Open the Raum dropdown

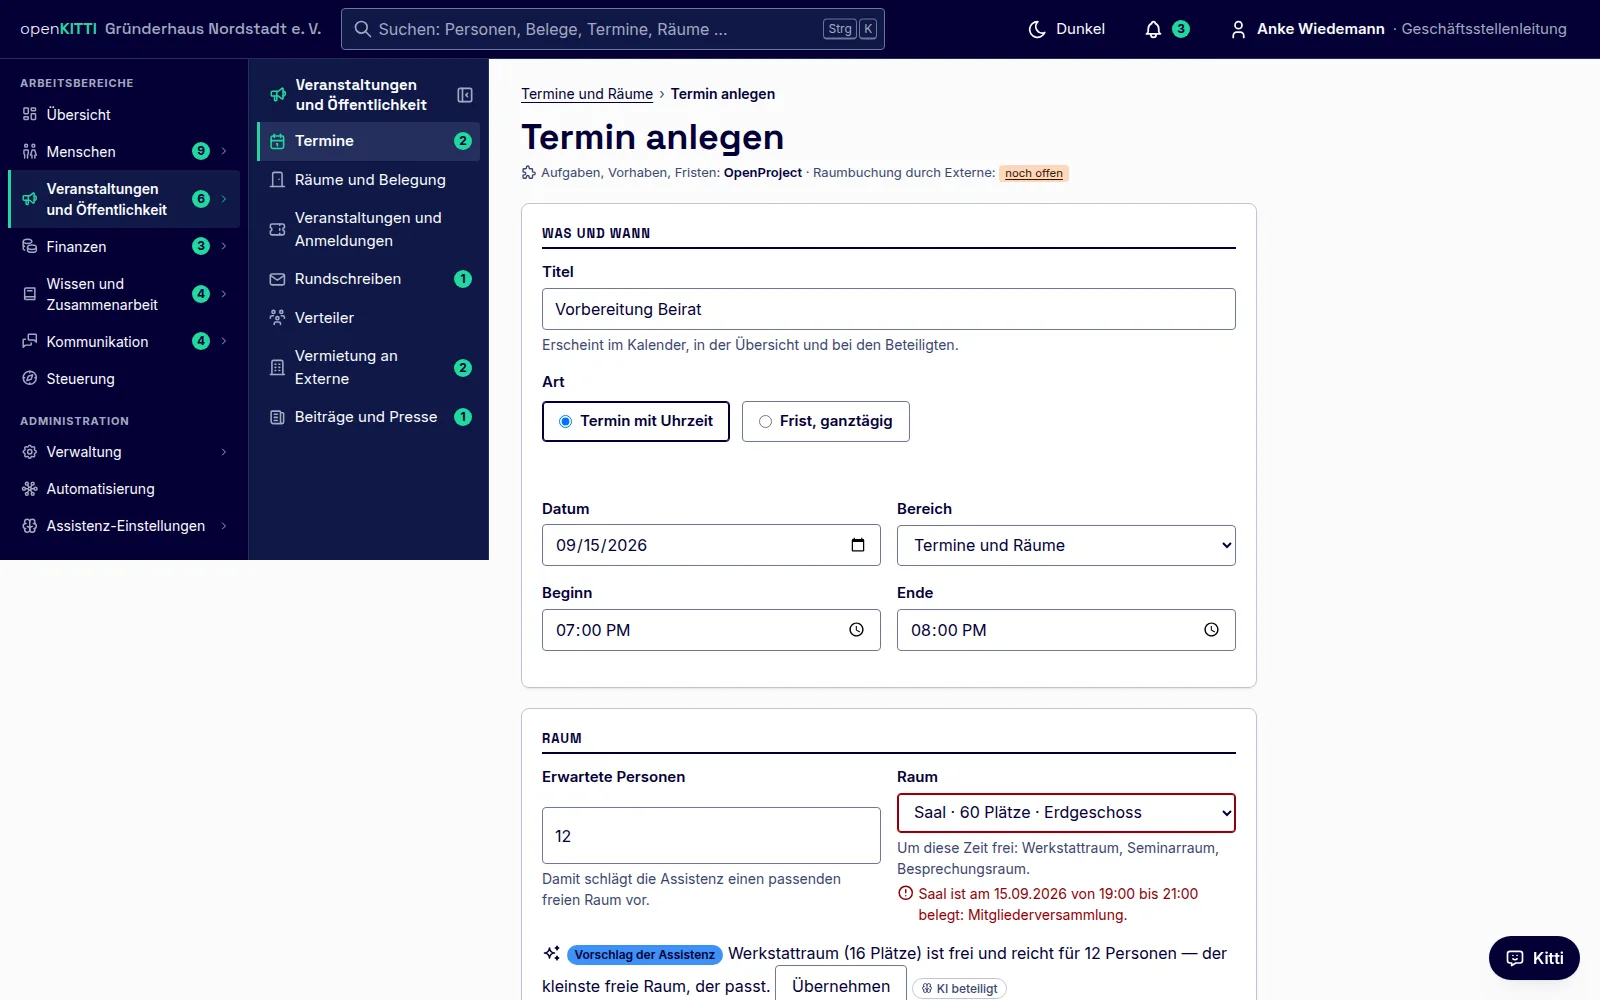point(1066,813)
